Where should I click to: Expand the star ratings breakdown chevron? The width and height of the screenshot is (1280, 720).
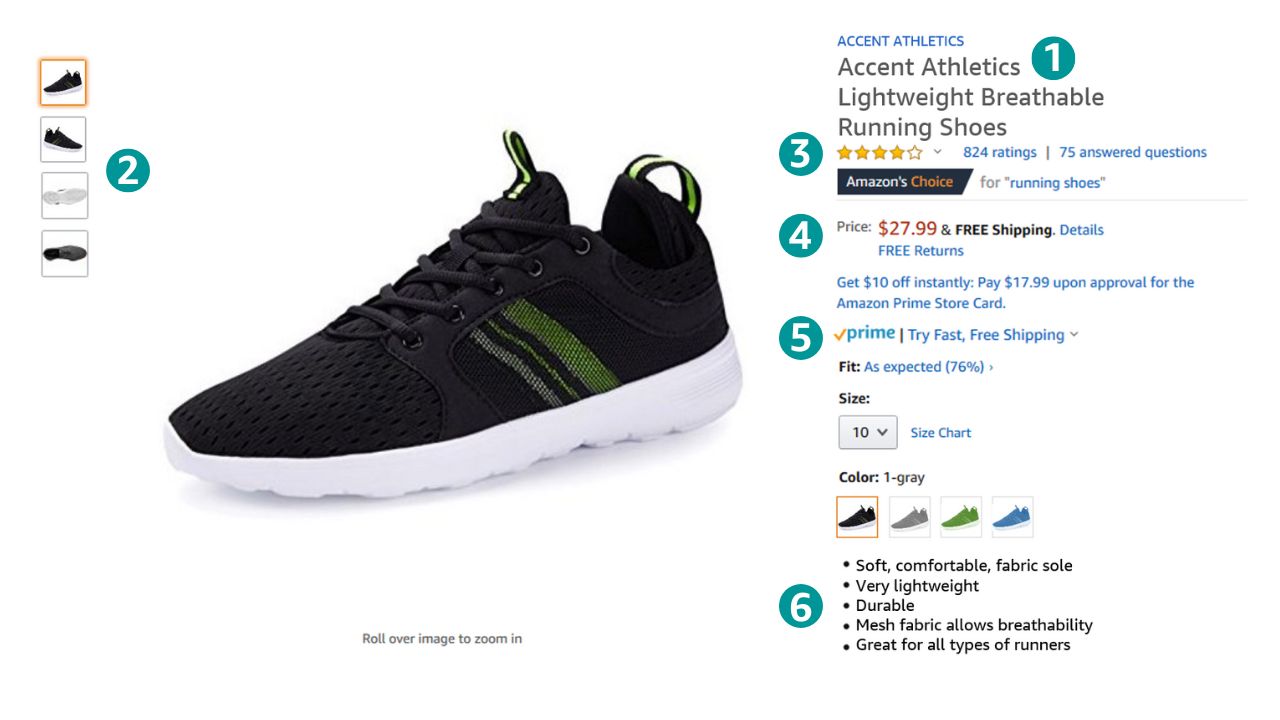[x=936, y=152]
